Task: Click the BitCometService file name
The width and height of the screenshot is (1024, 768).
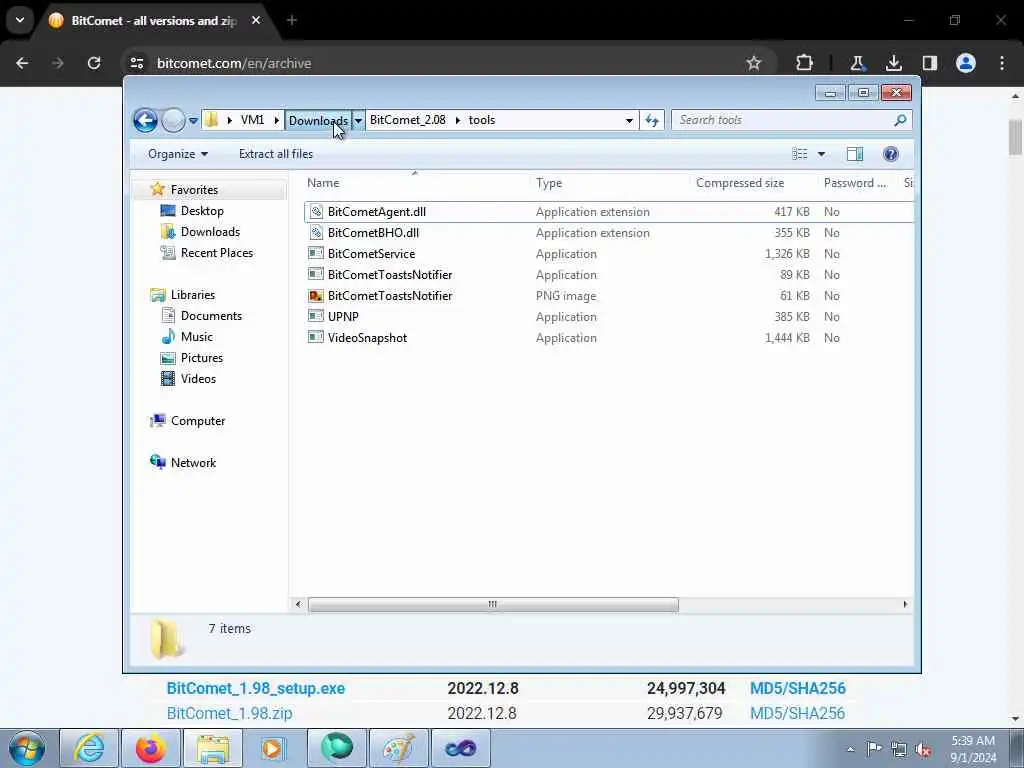Action: pos(371,254)
